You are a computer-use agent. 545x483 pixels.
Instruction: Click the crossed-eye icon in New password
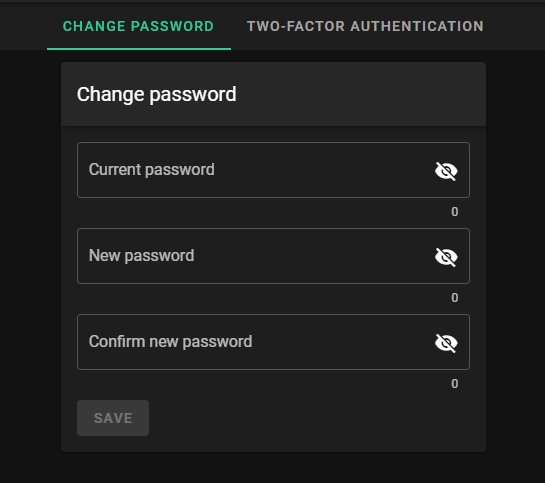tap(446, 257)
